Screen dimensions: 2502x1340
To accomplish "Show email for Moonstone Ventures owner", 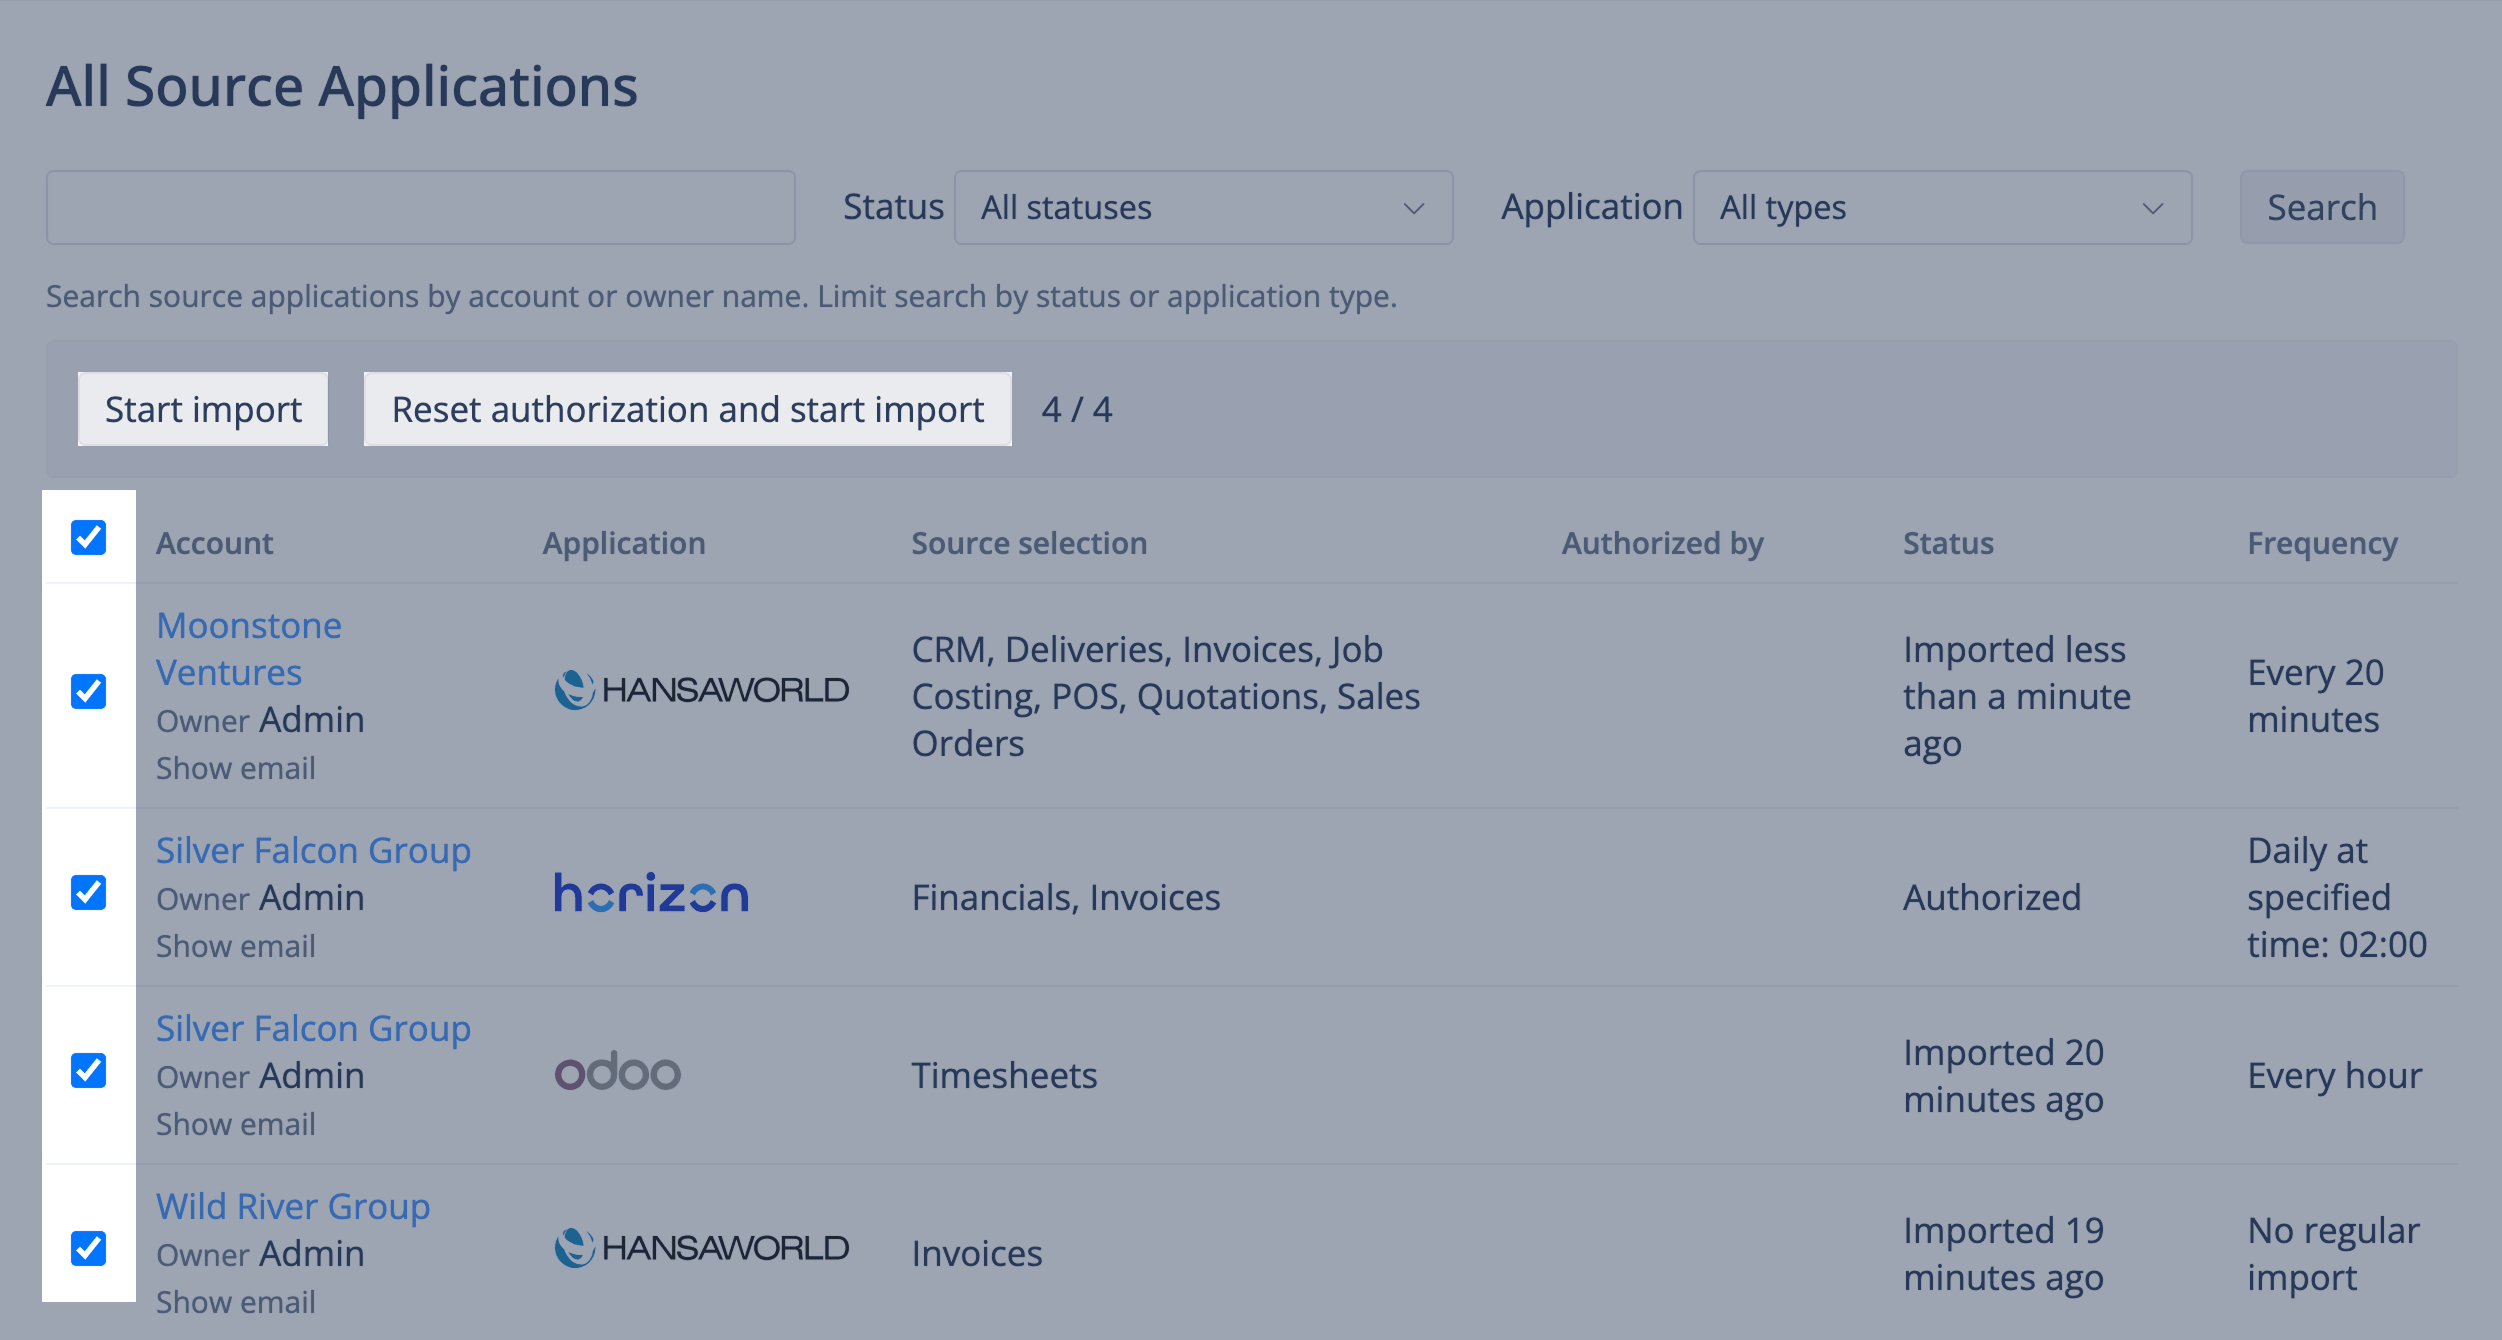I will 236,768.
